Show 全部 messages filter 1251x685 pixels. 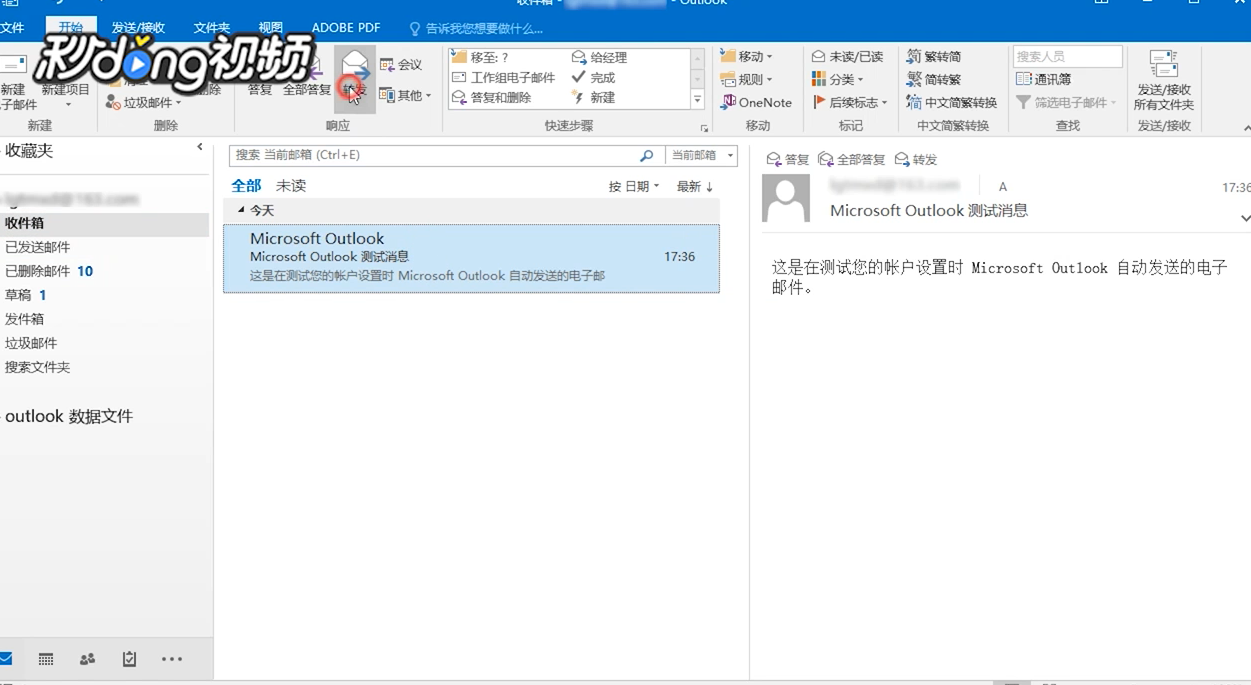246,185
